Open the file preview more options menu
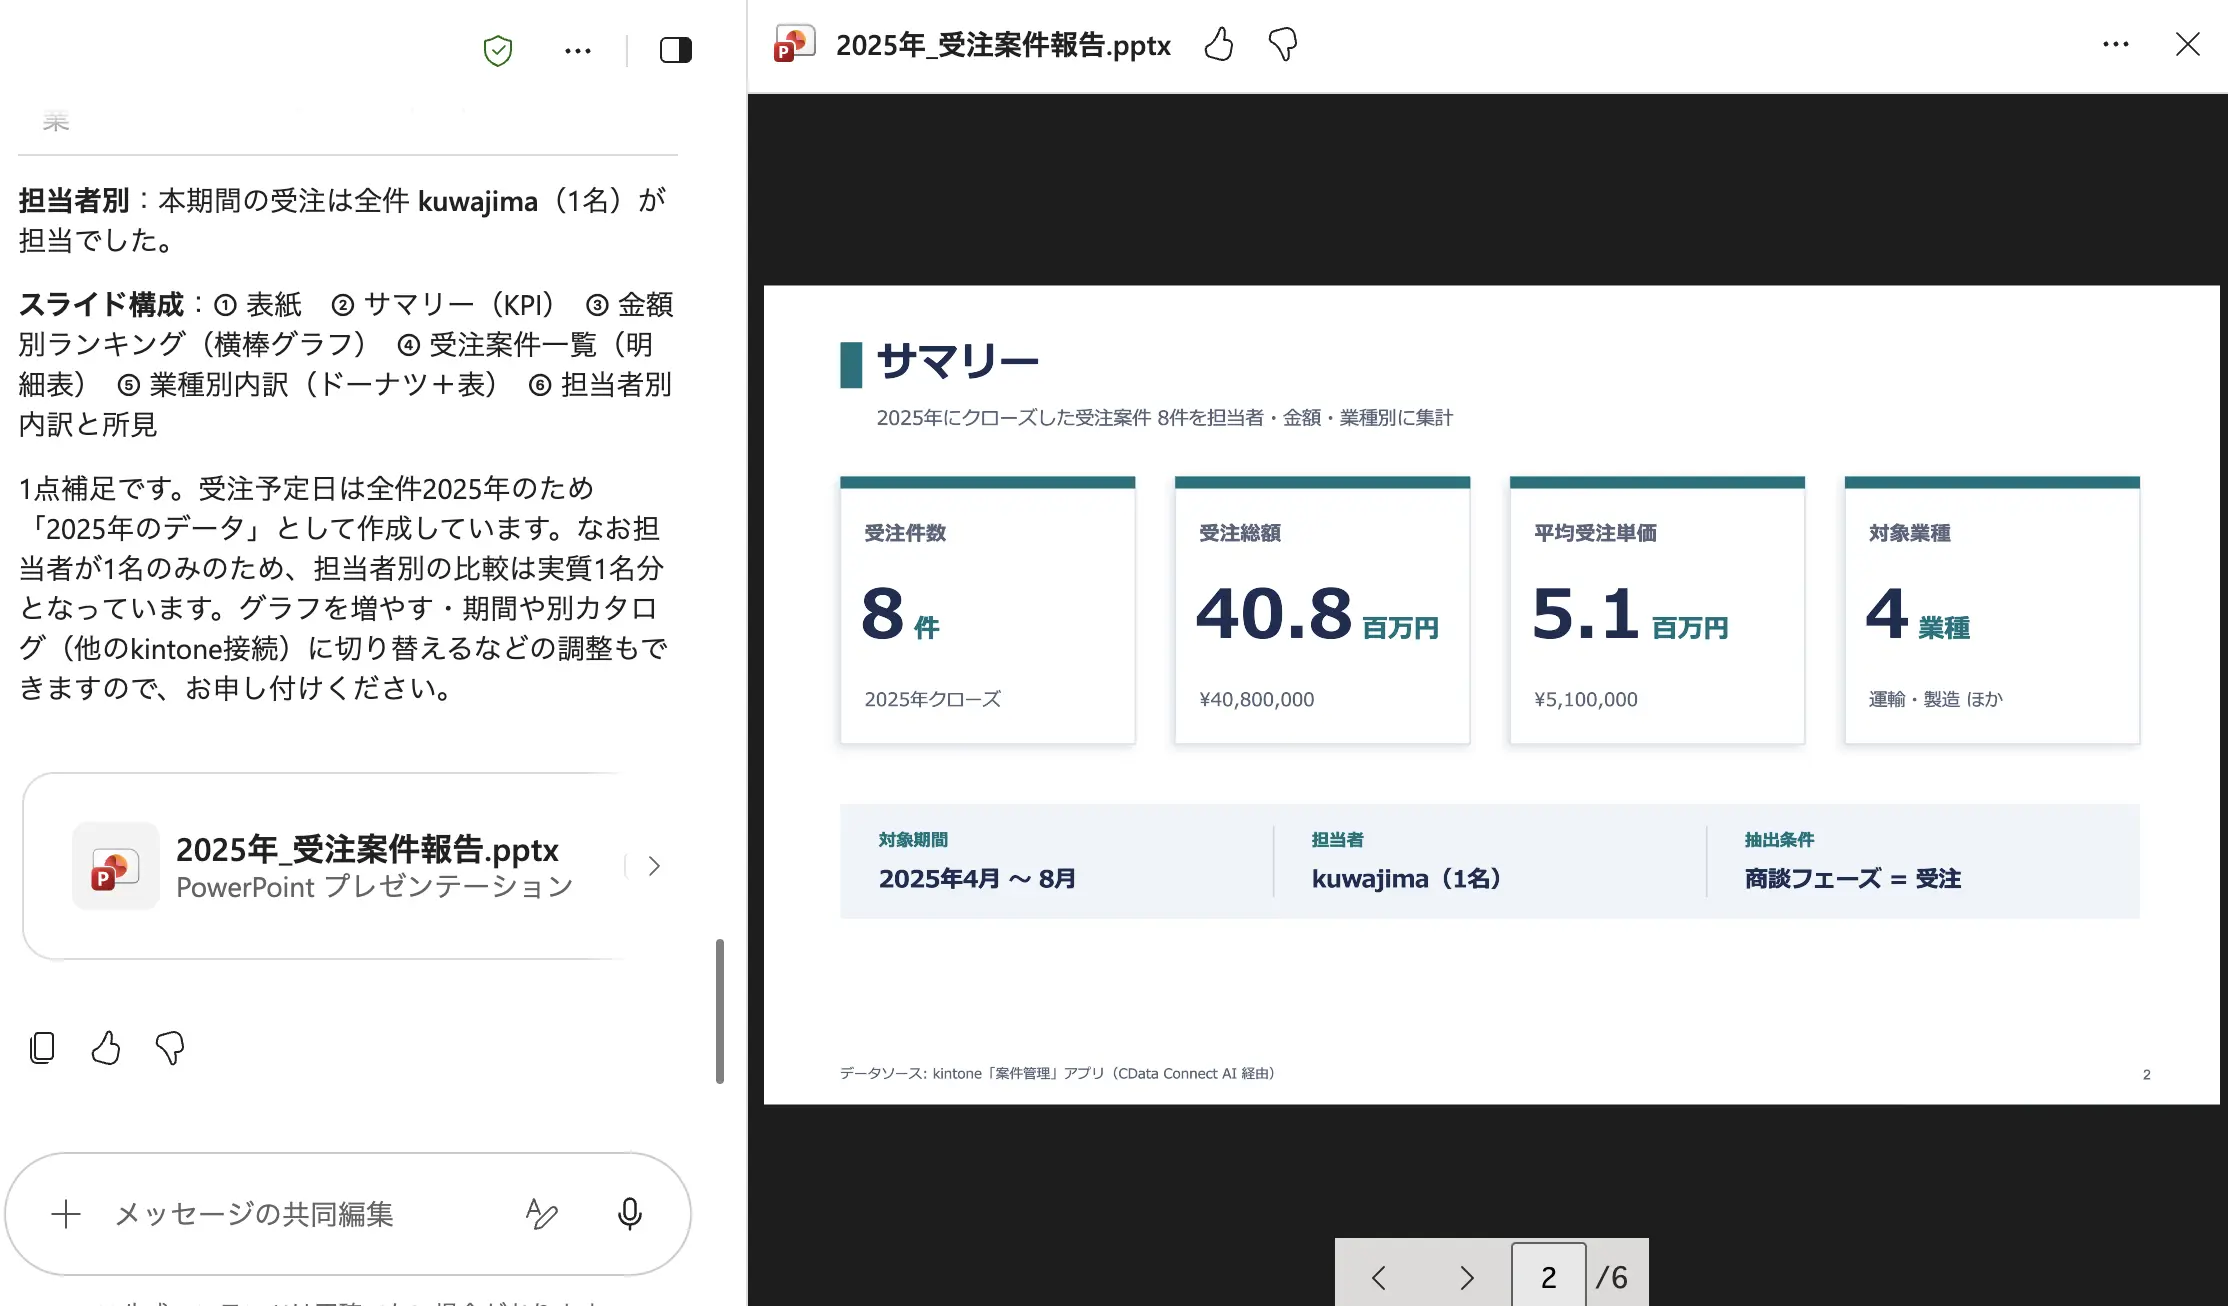2228x1306 pixels. click(x=2116, y=44)
